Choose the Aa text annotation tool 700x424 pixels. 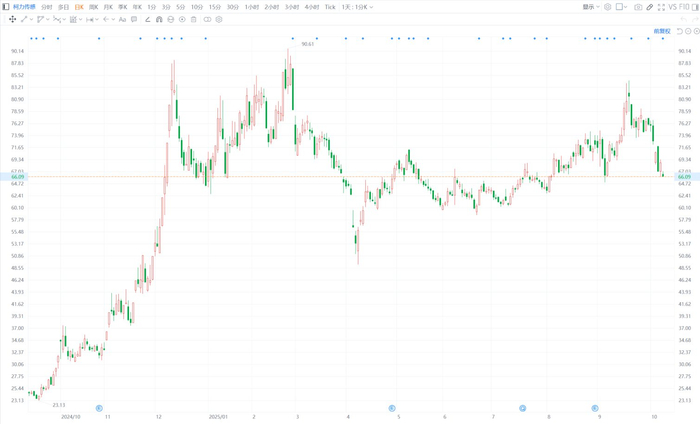(122, 19)
